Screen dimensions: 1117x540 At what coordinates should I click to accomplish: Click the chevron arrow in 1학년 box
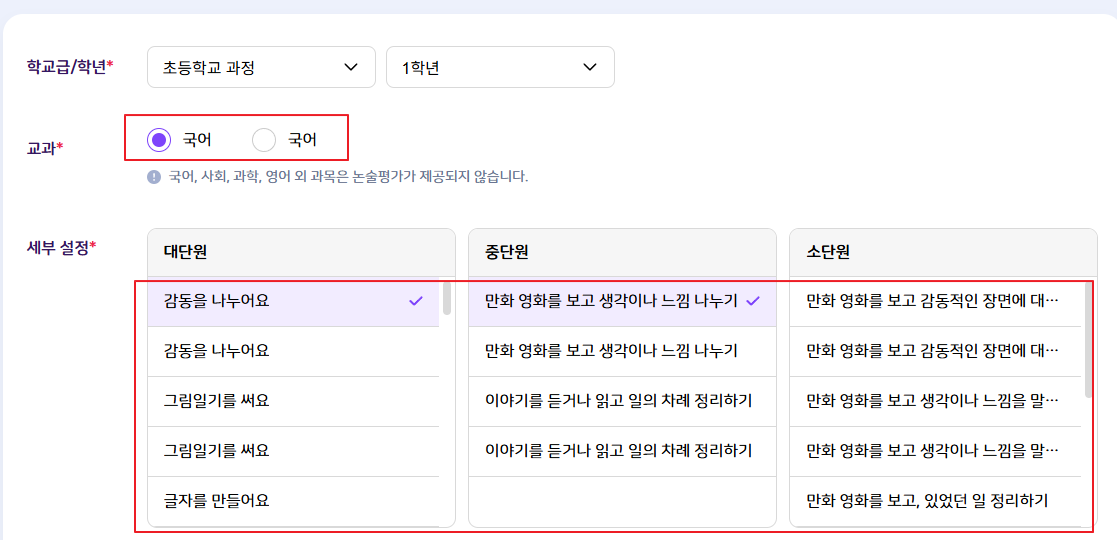[589, 67]
